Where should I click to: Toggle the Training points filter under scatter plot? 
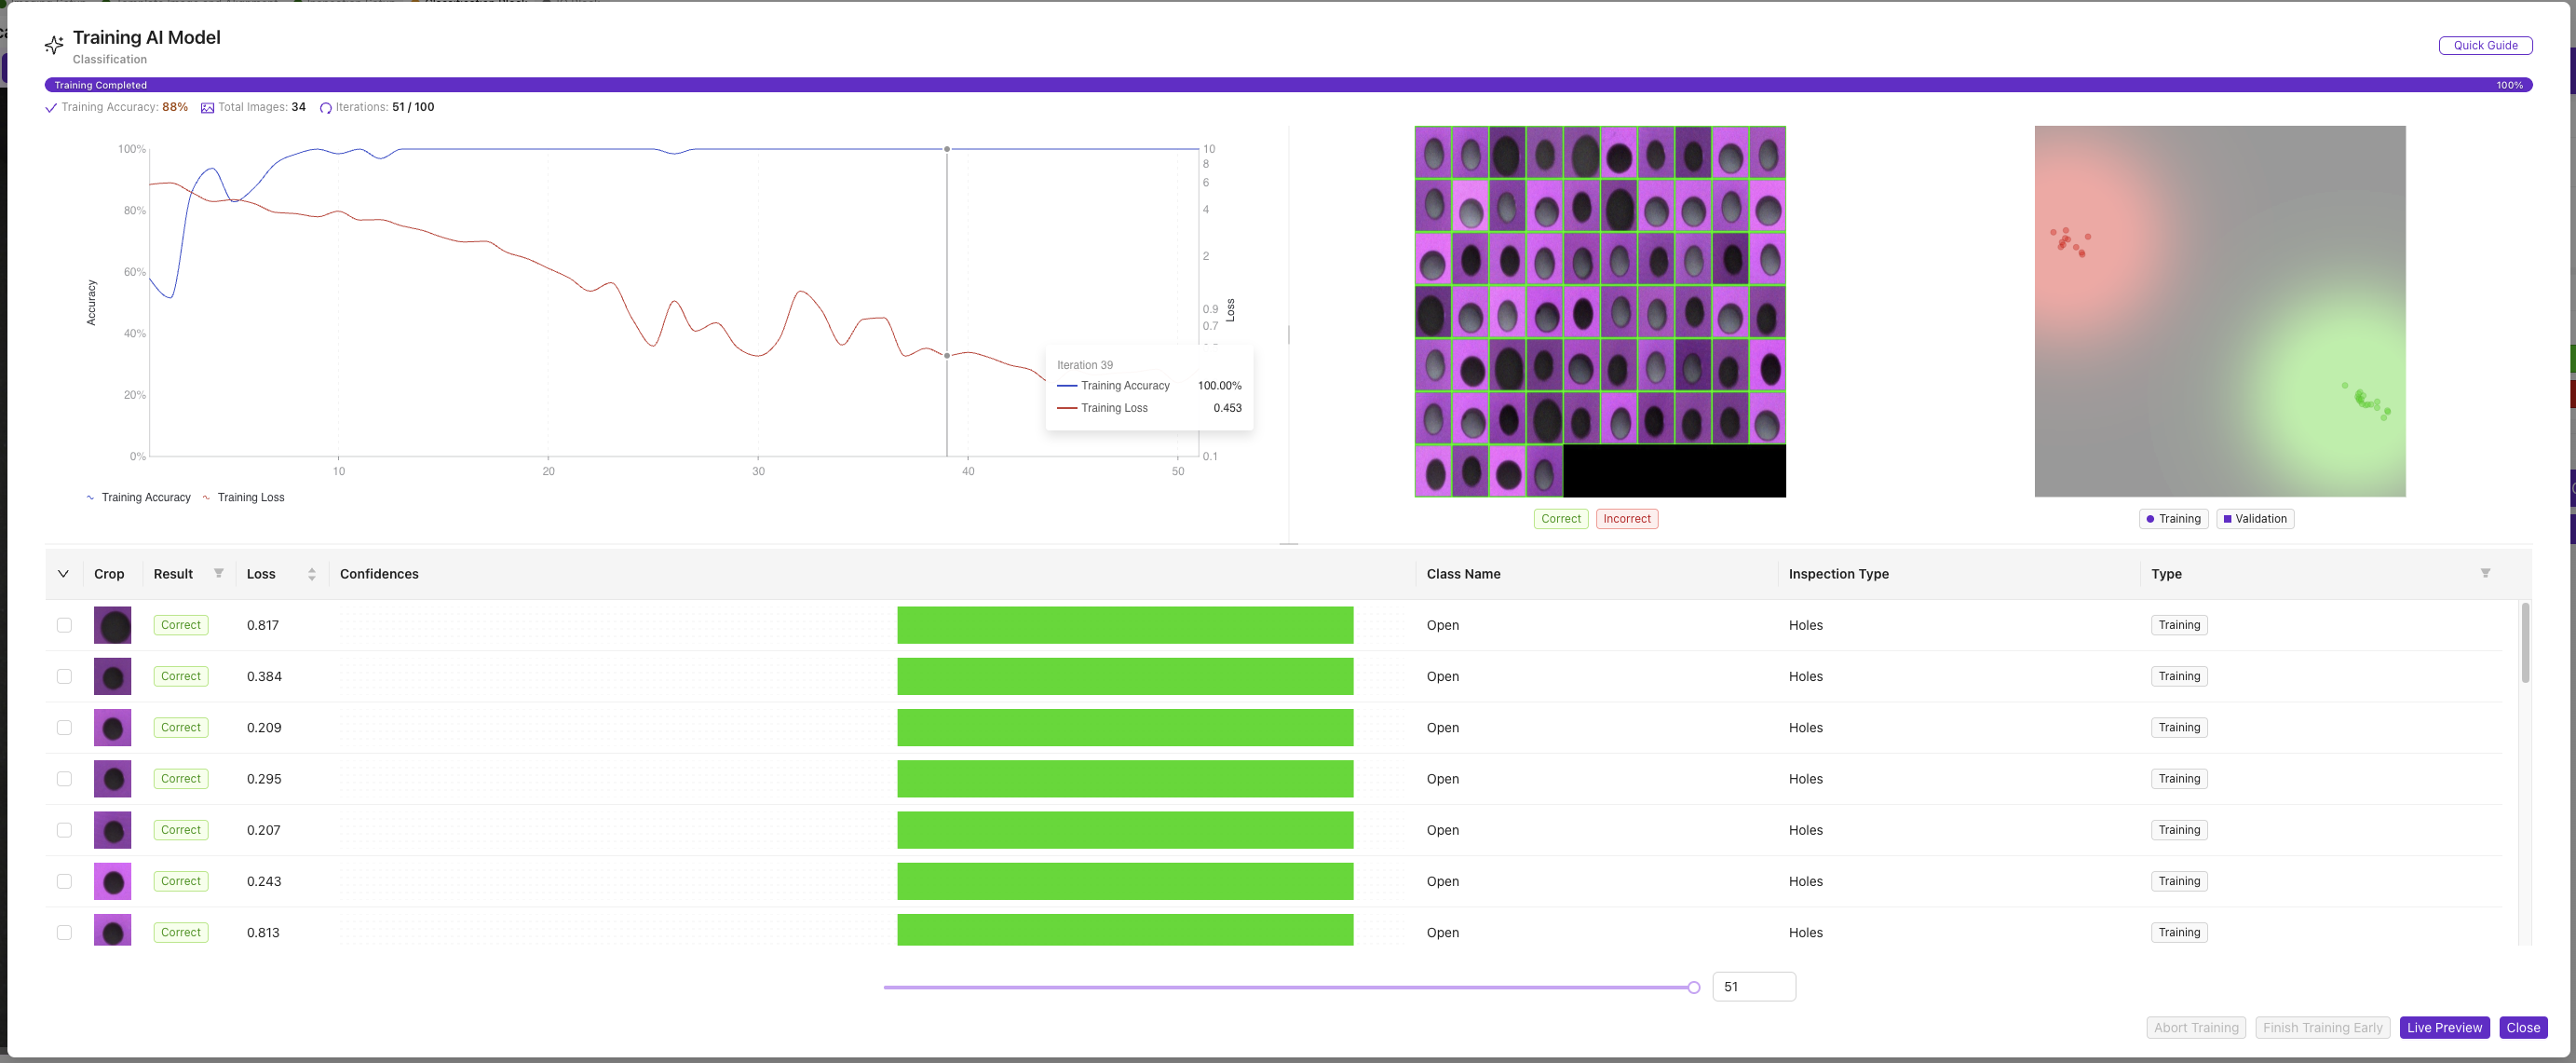click(x=2173, y=519)
